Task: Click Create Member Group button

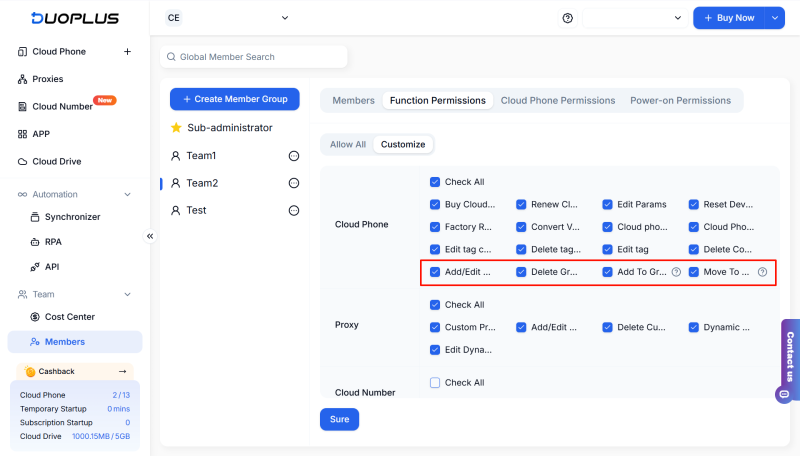Action: tap(235, 99)
